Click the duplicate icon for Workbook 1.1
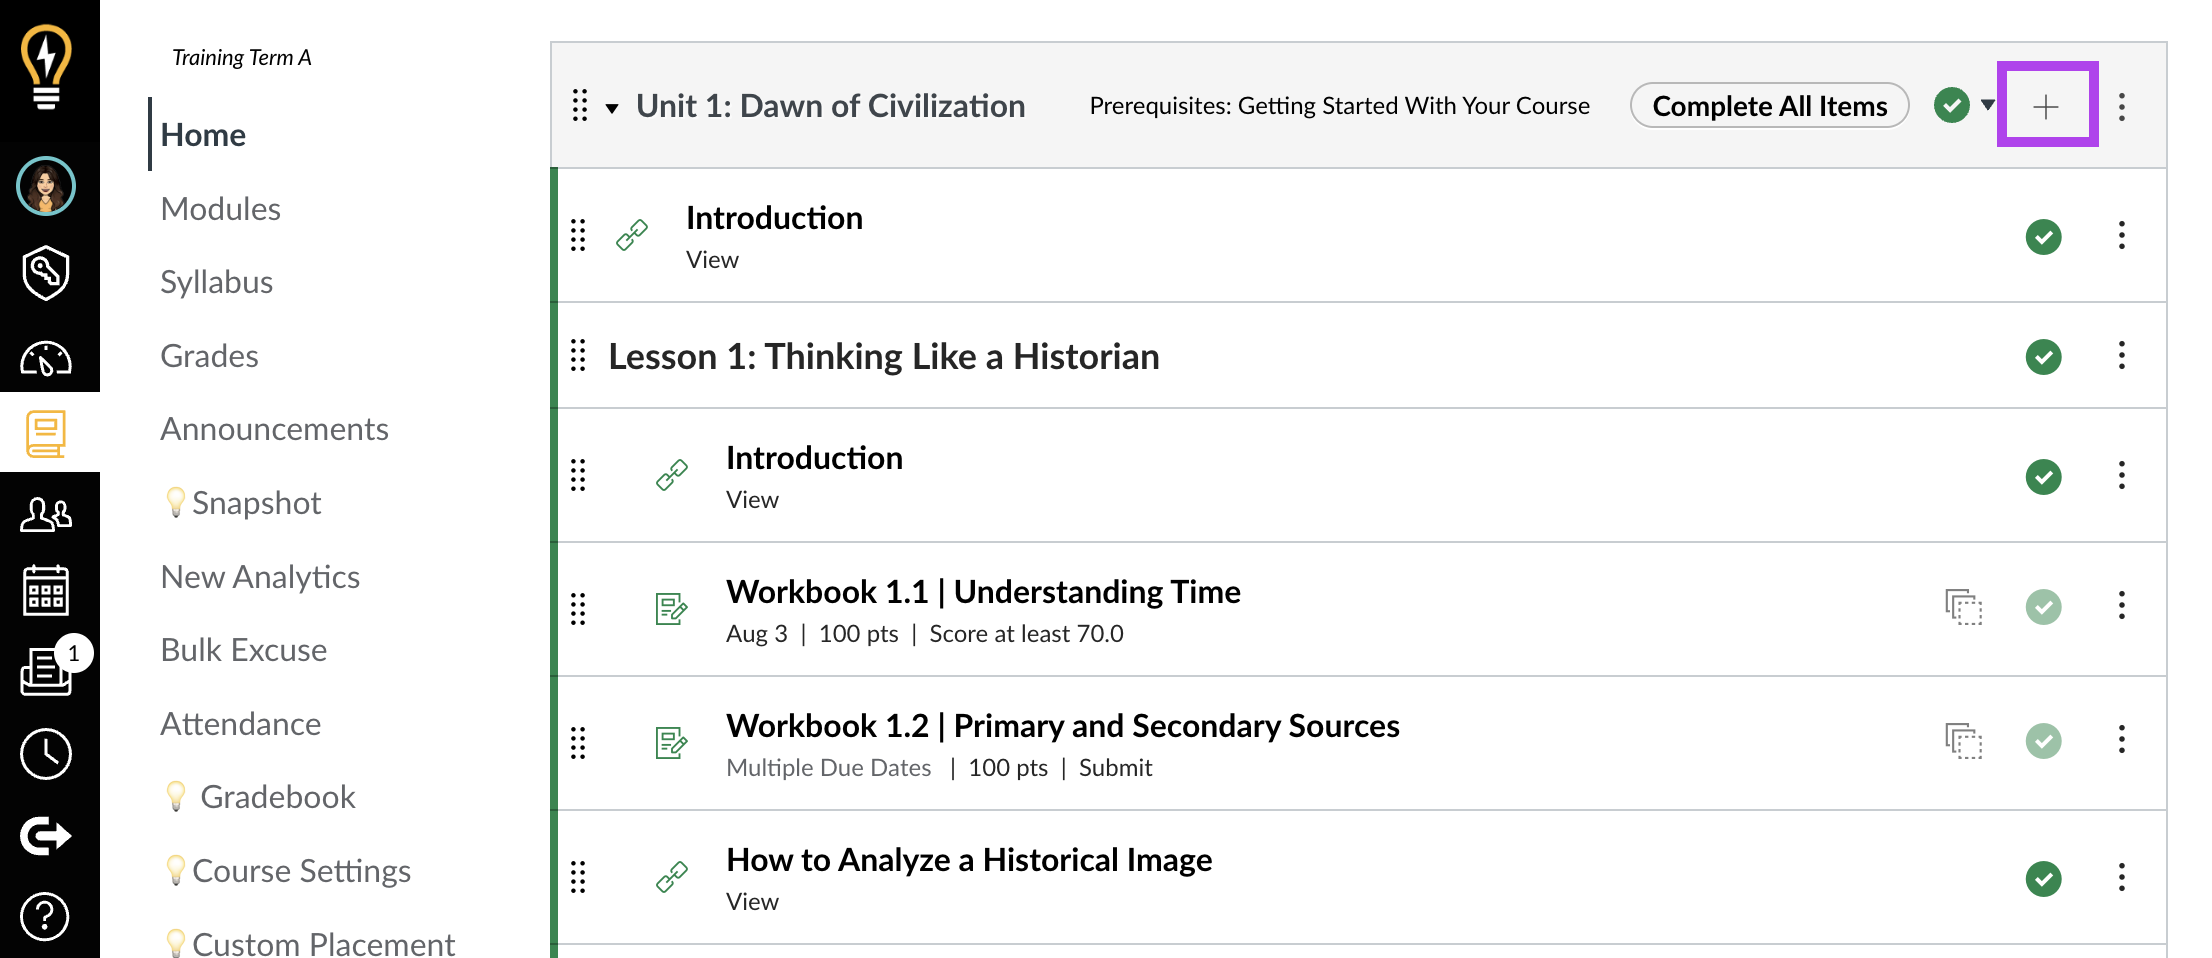 [x=1964, y=607]
